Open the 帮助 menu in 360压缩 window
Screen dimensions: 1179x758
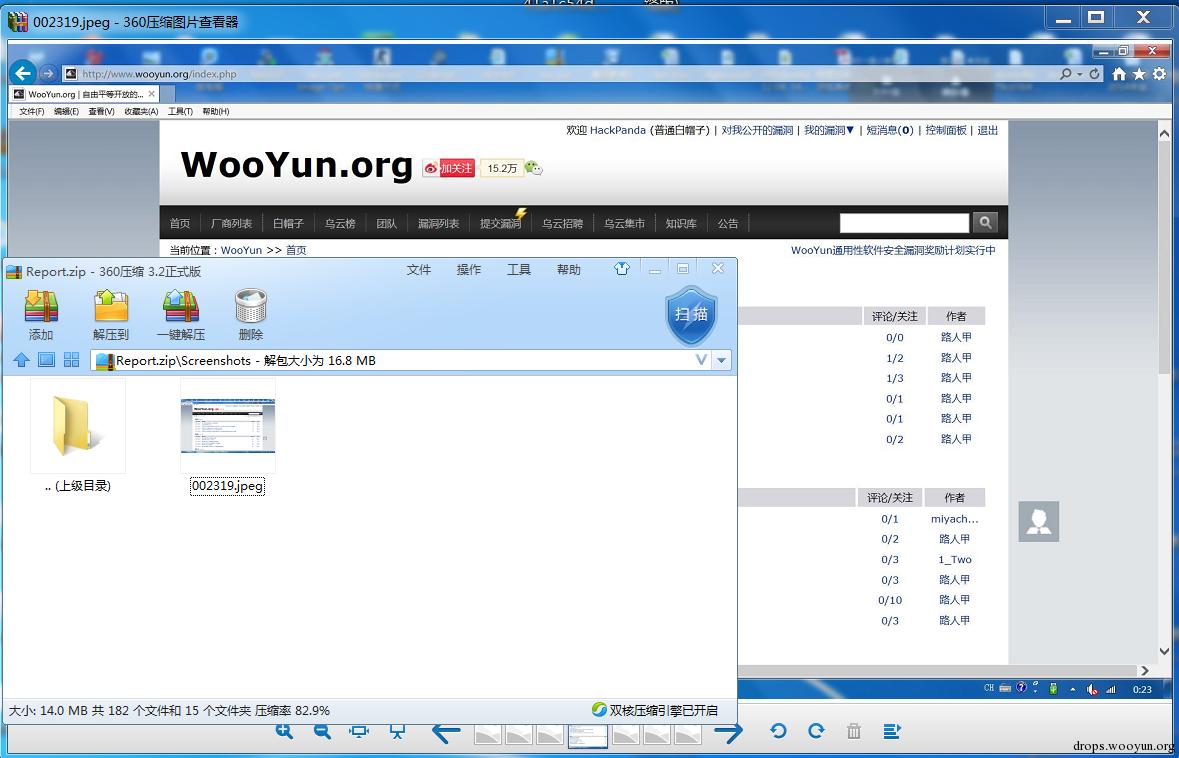[x=568, y=269]
